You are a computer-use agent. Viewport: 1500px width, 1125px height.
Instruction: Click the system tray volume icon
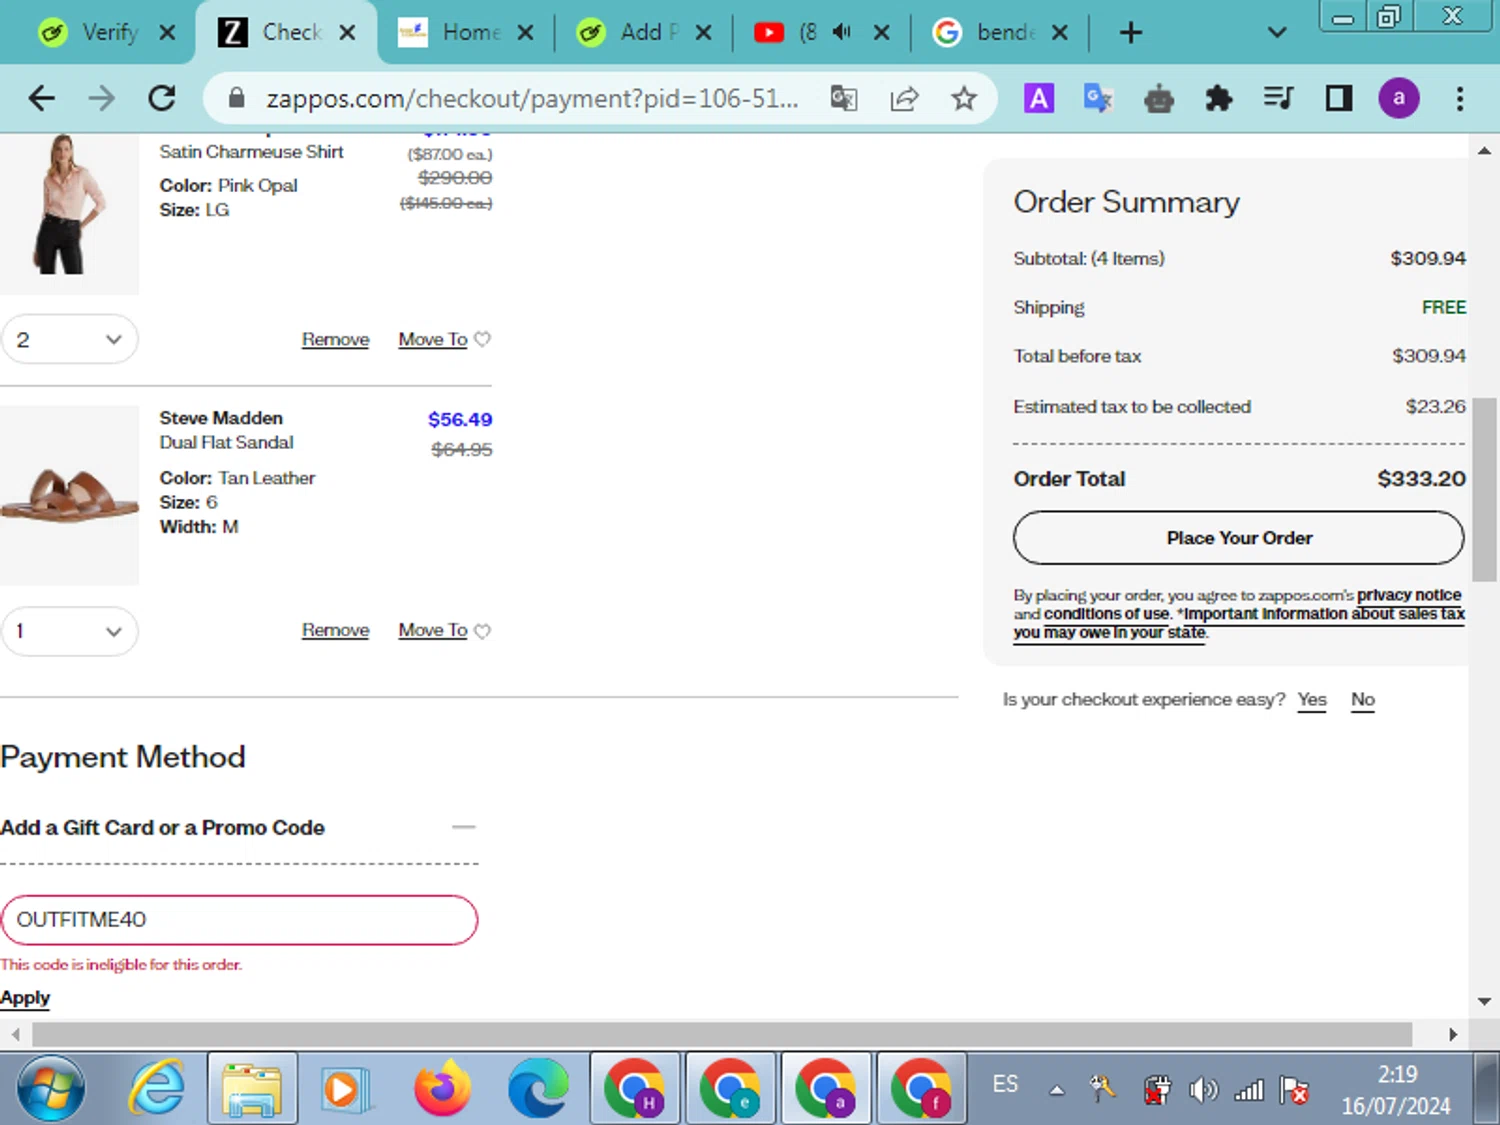[1203, 1089]
